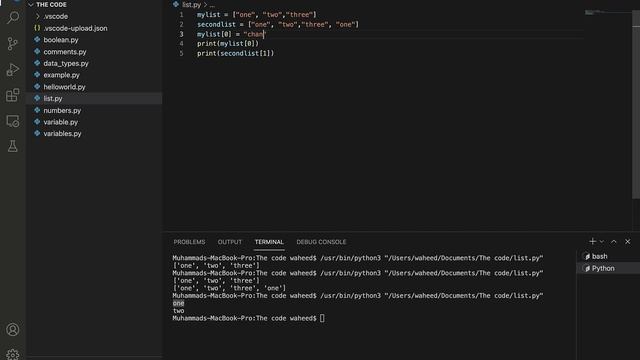Open the Extensions view
Image resolution: width=640 pixels, height=360 pixels.
[13, 95]
